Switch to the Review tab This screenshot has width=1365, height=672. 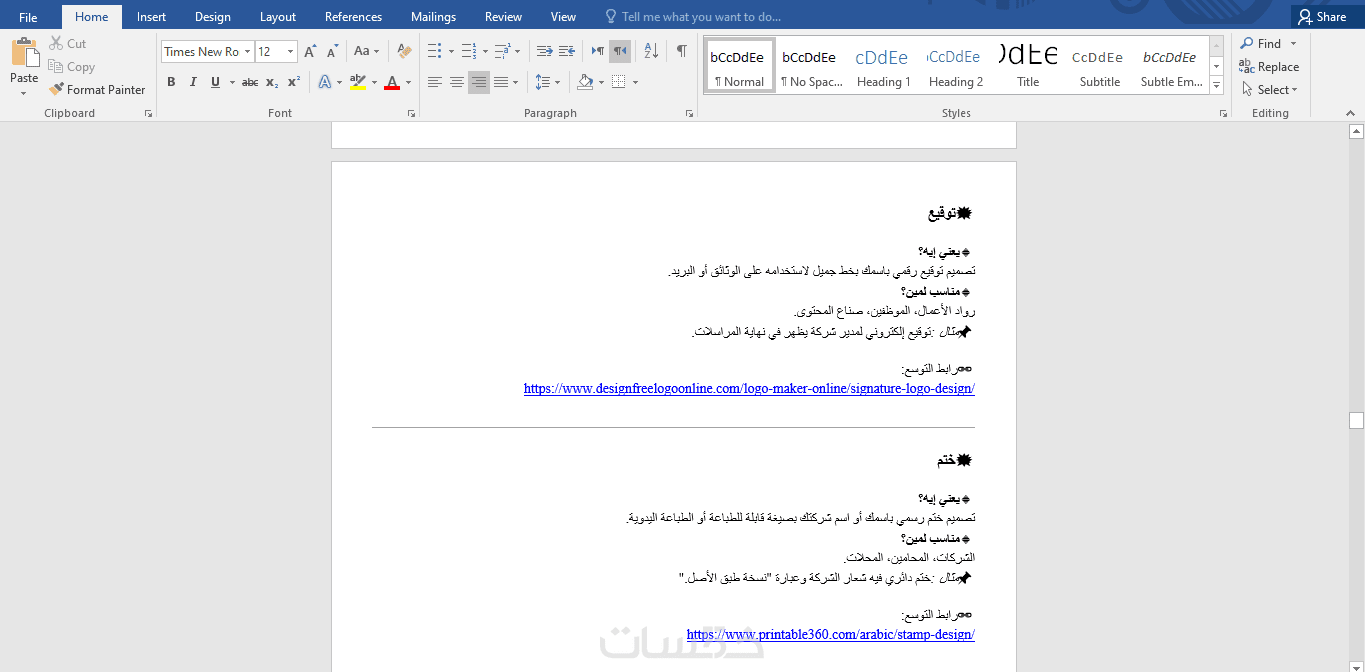[x=503, y=16]
